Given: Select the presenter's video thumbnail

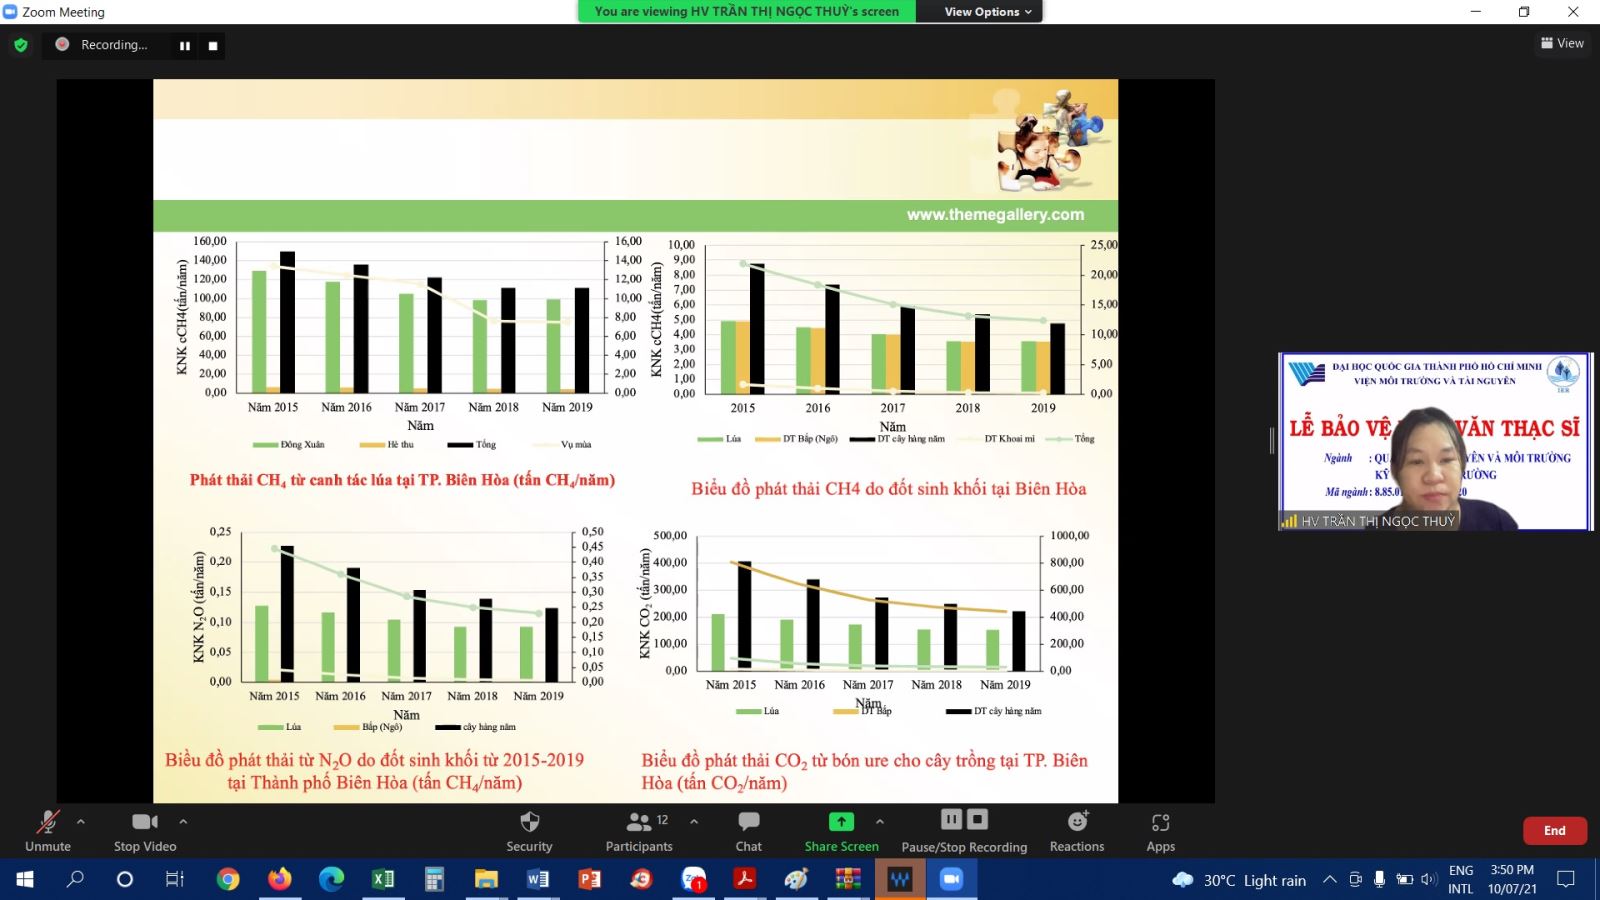Looking at the screenshot, I should pos(1434,441).
